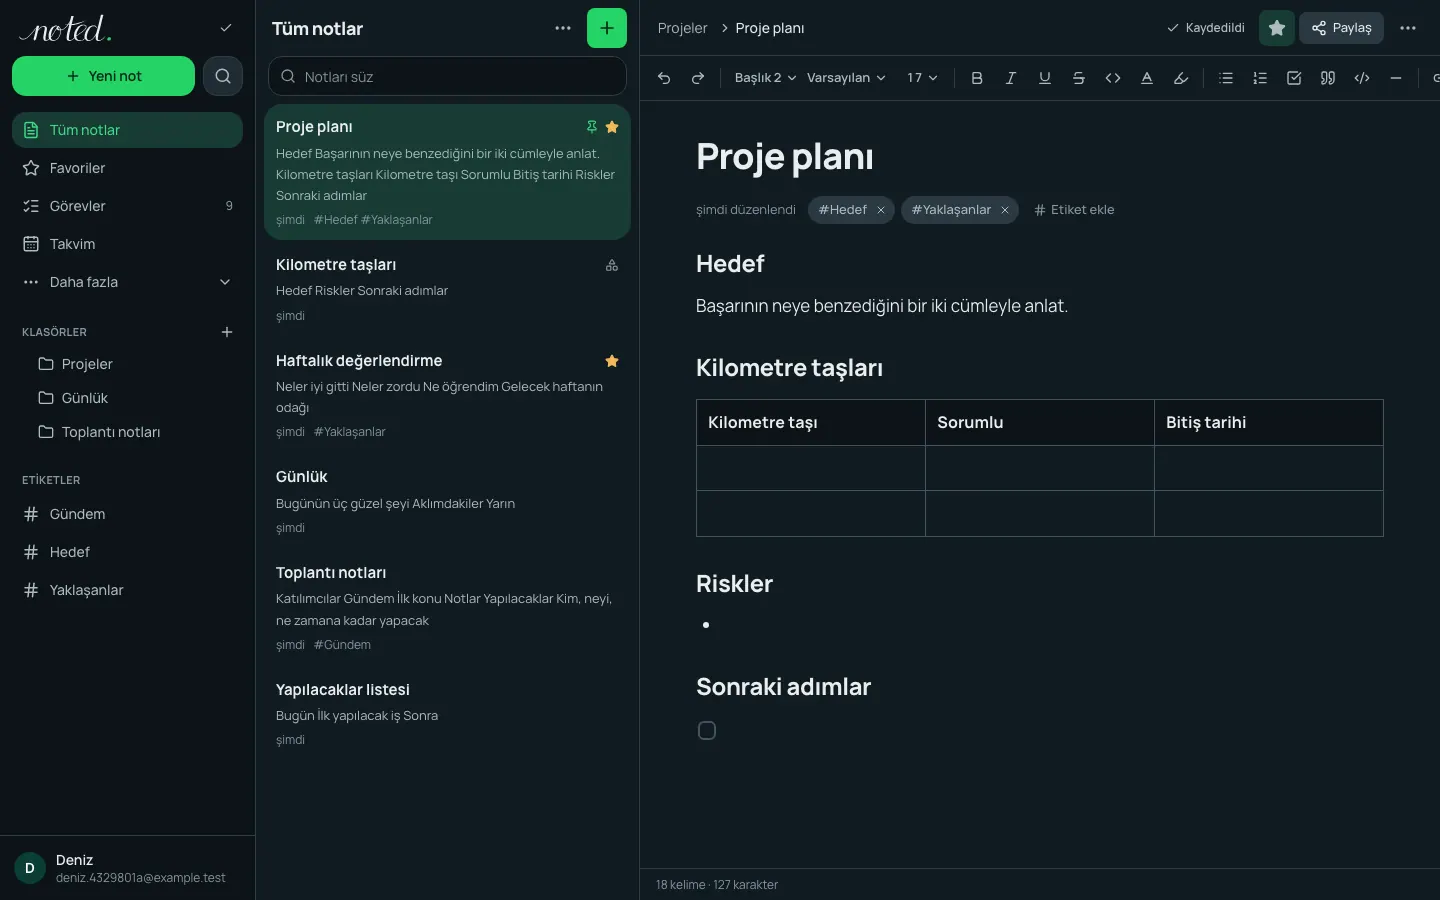
Task: Open the Başlık 2 style dropdown
Action: (x=765, y=78)
